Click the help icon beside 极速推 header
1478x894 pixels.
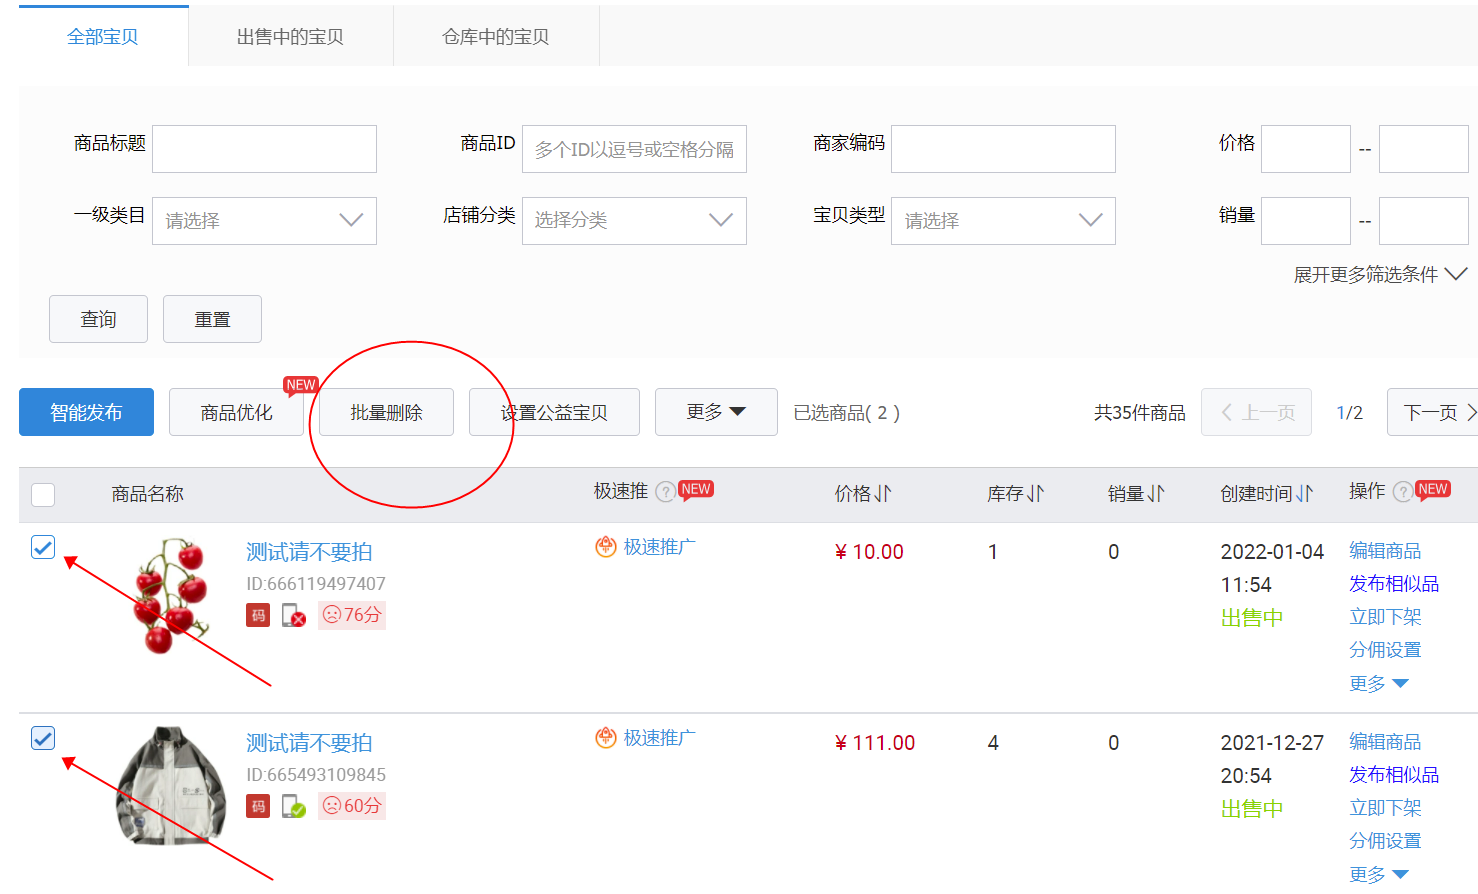point(665,492)
